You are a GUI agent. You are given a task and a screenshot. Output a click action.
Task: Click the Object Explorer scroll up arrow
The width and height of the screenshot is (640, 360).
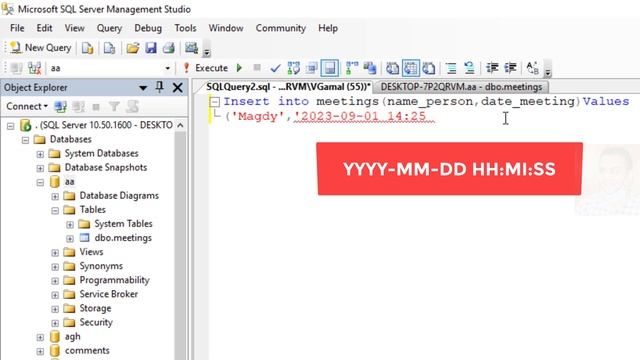tap(180, 125)
